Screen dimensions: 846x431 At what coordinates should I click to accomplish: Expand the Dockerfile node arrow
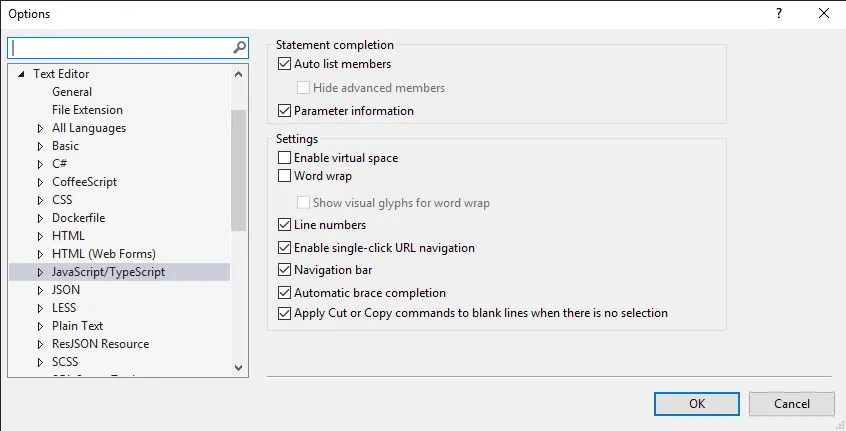[x=40, y=218]
